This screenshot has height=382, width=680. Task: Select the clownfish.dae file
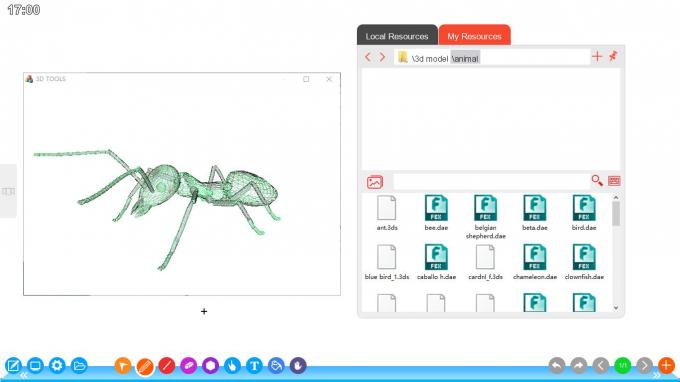(584, 262)
